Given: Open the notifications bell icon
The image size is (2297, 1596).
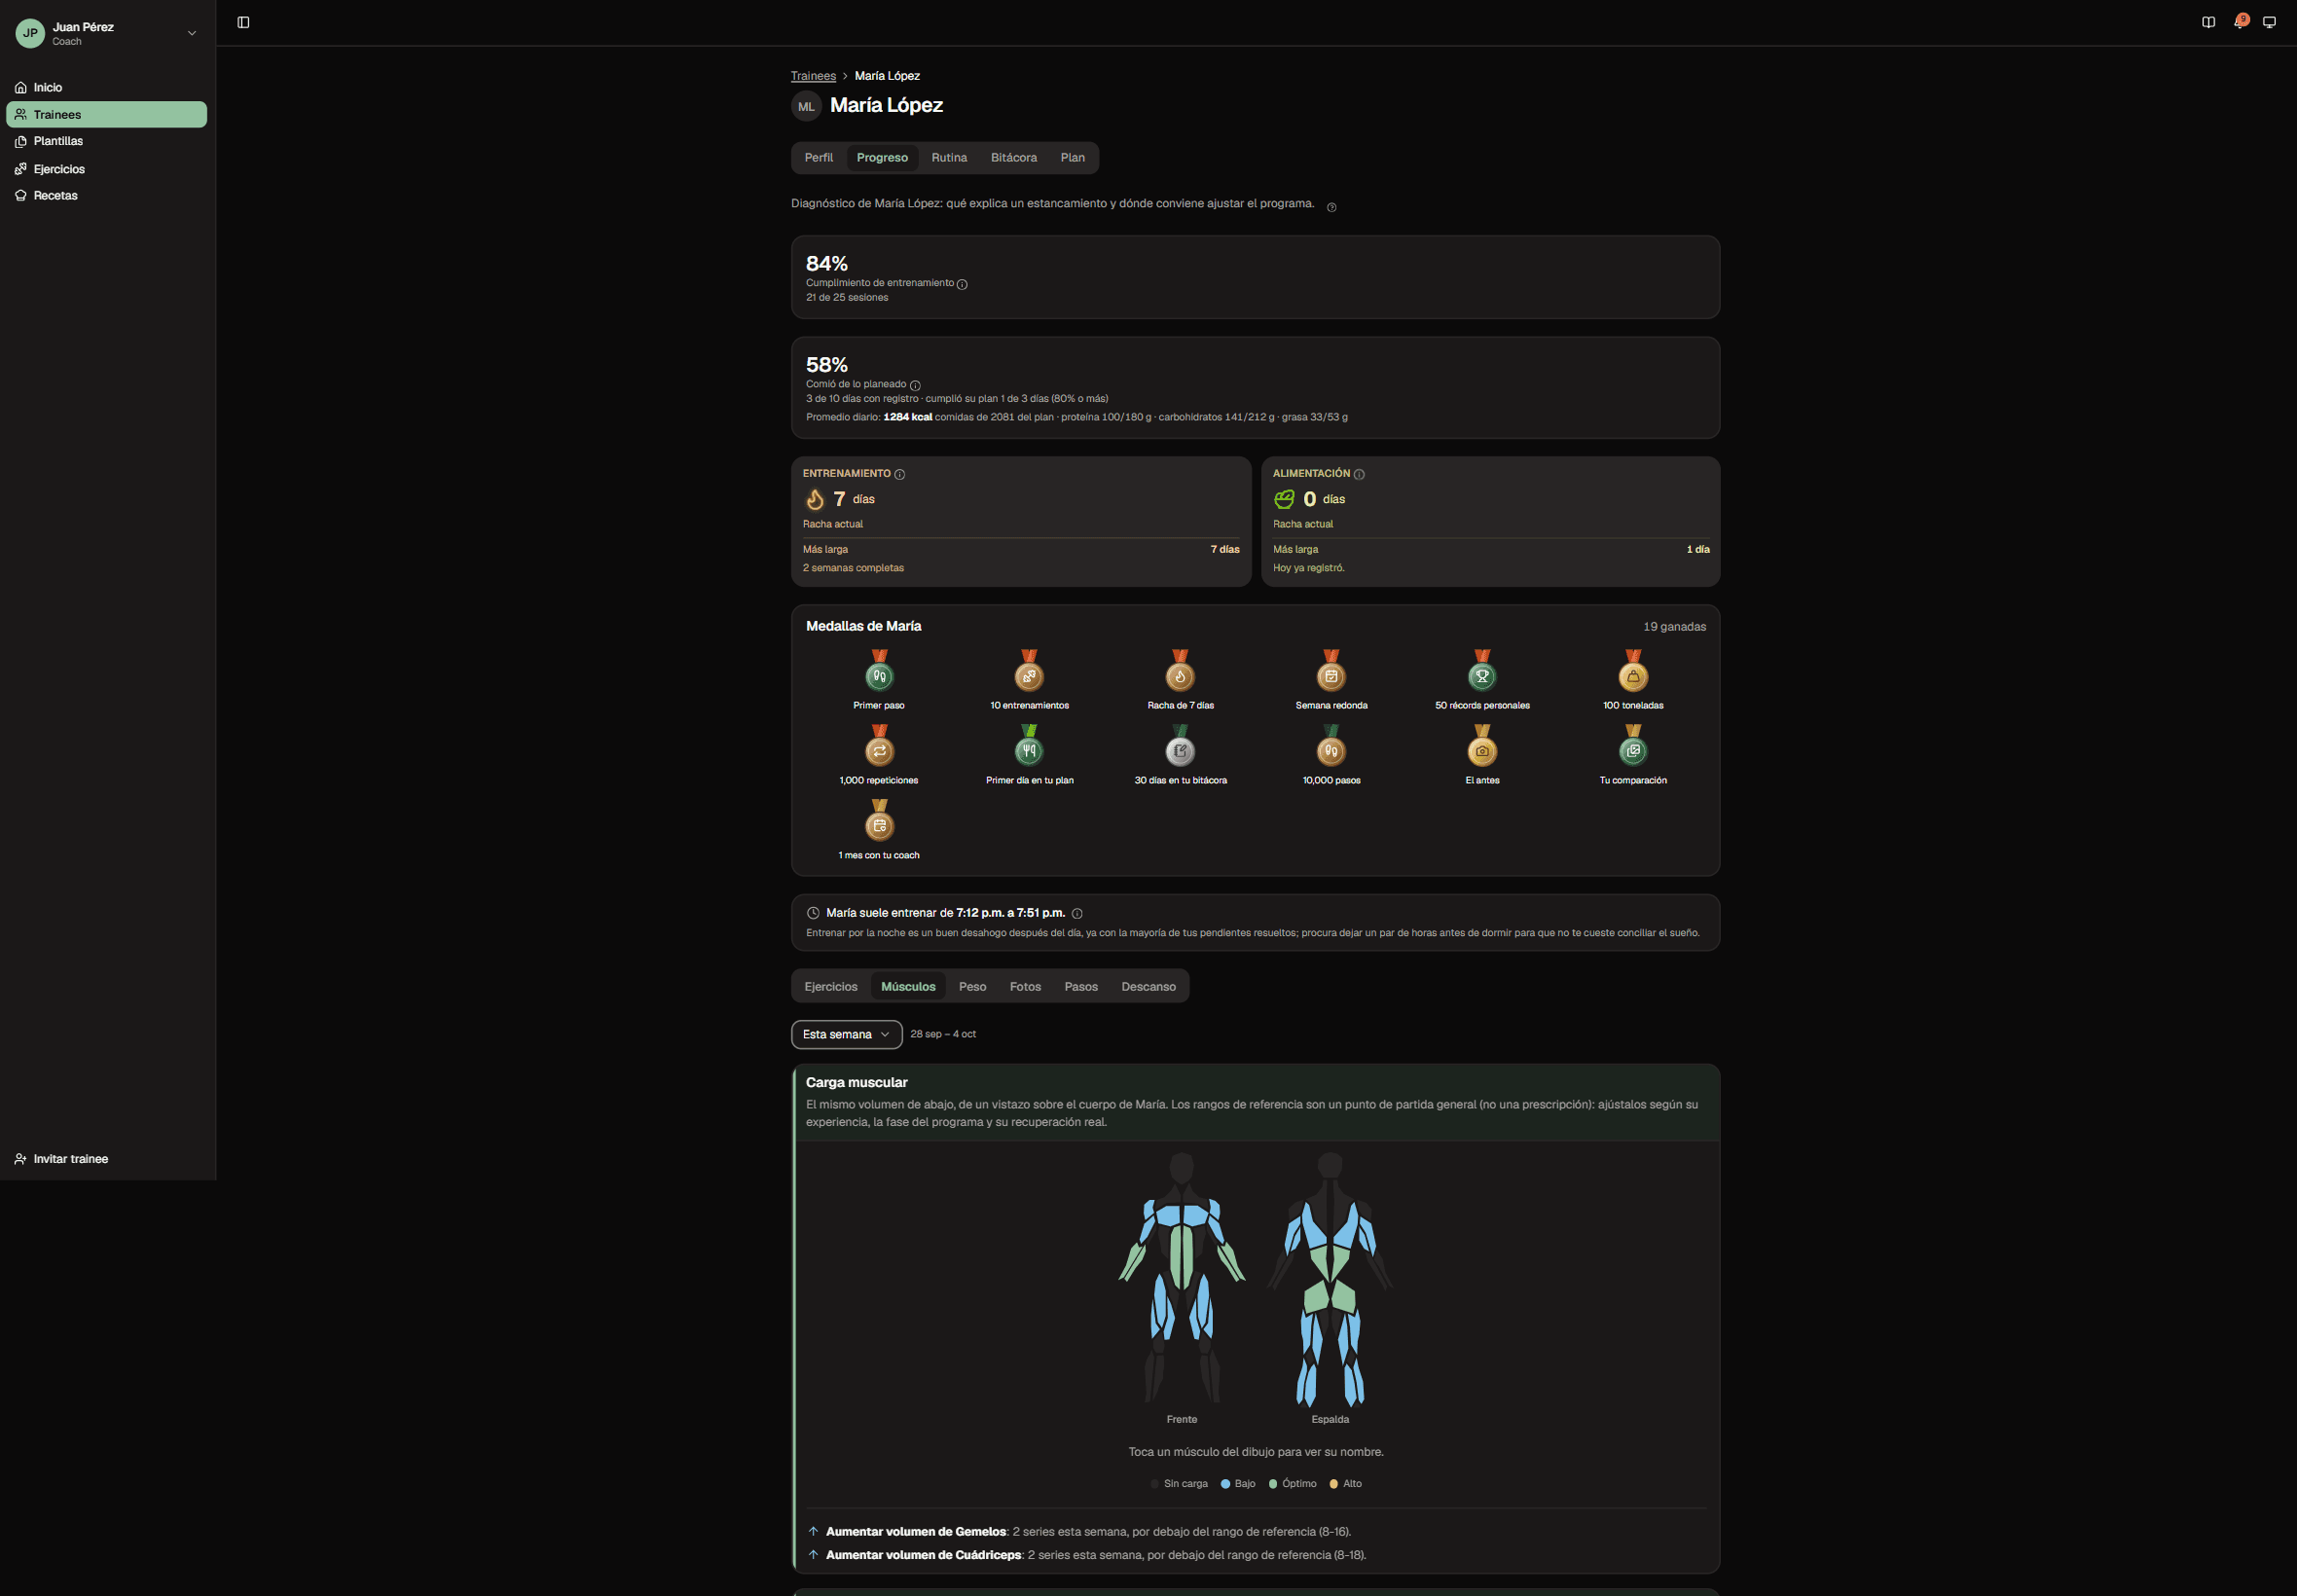Looking at the screenshot, I should (x=2239, y=22).
